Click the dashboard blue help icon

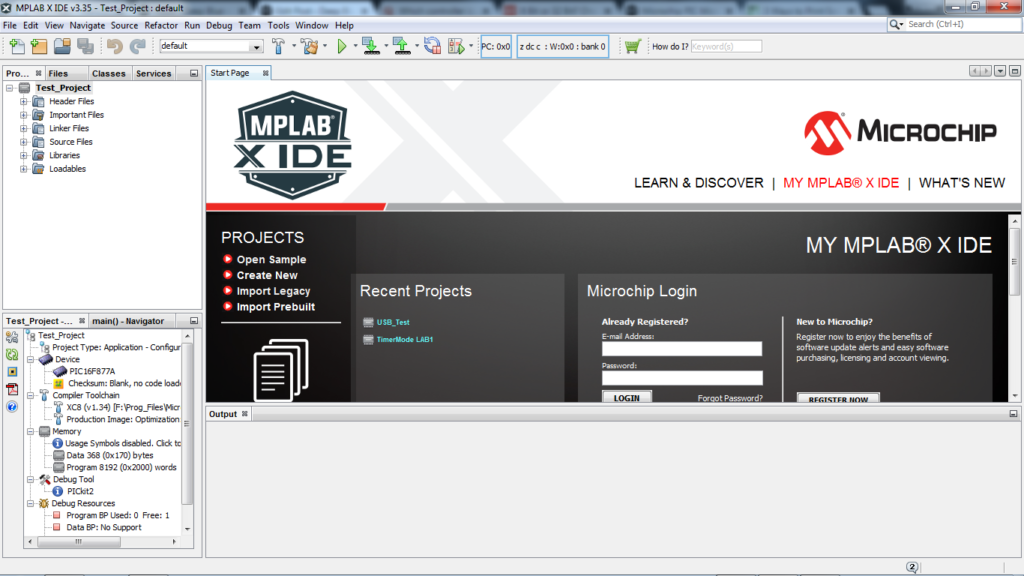pos(12,407)
